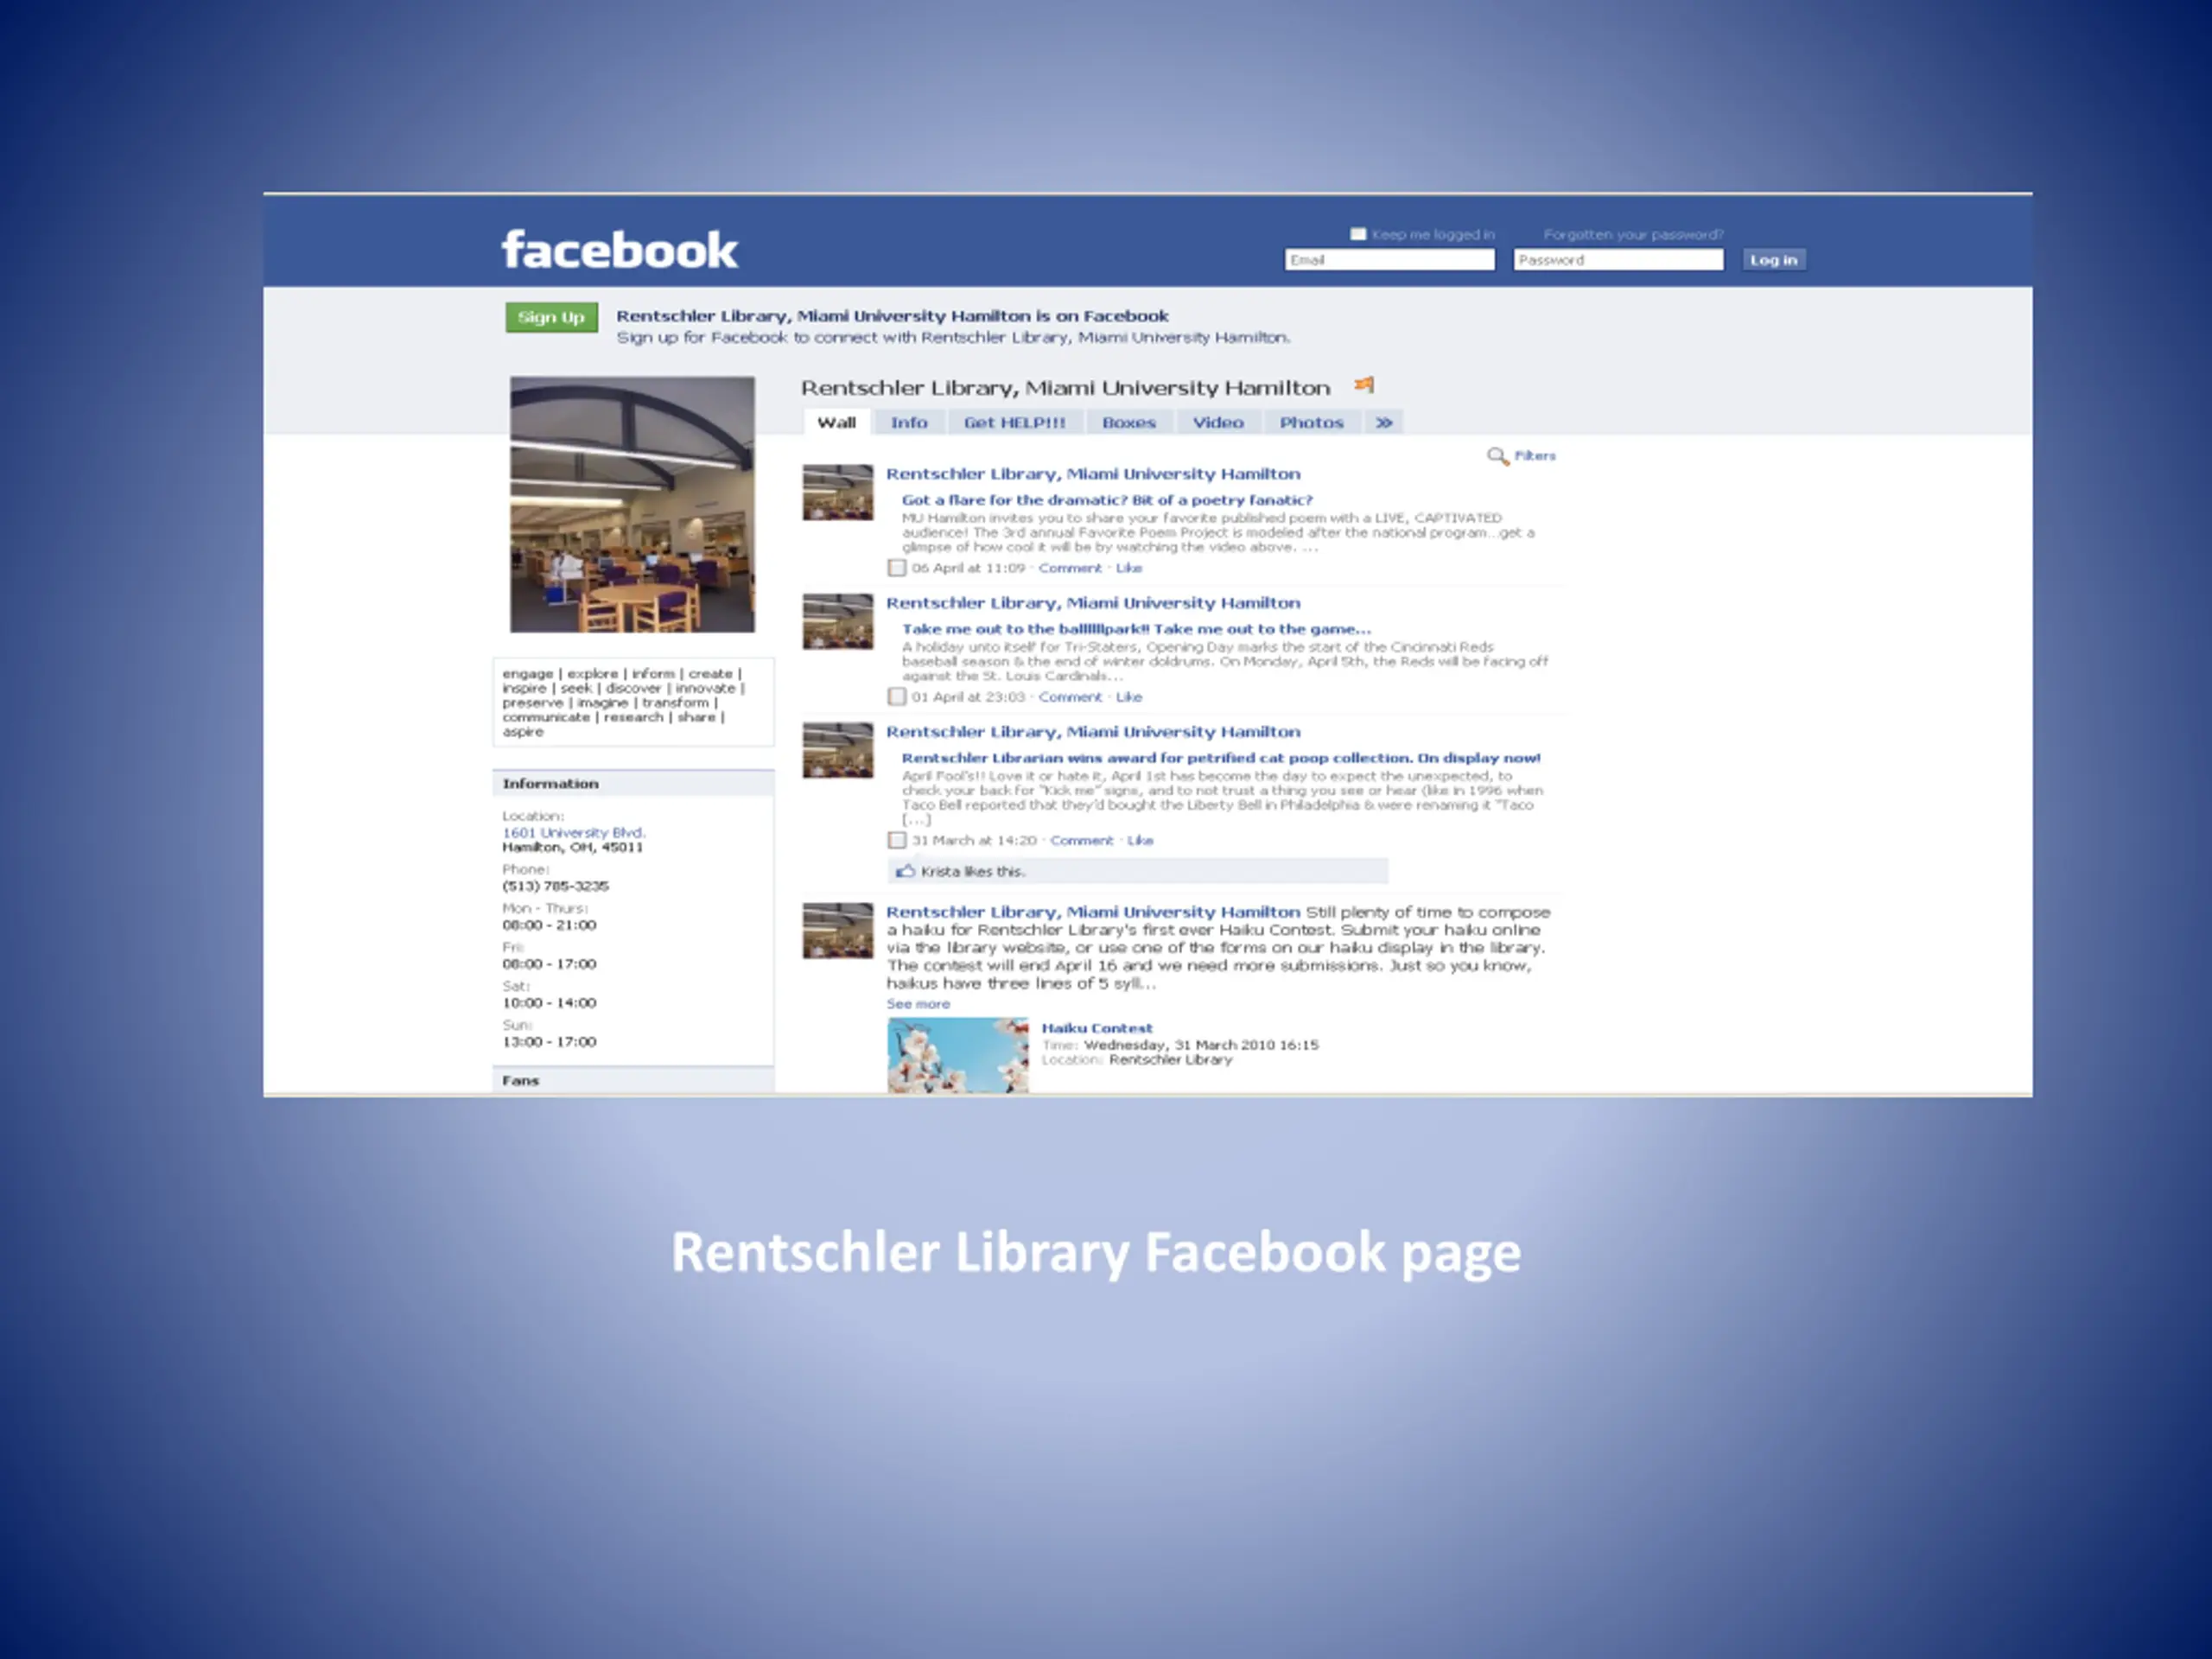Toggle Keep me logged in checkbox
The height and width of the screenshot is (1659, 2212).
coord(1358,234)
